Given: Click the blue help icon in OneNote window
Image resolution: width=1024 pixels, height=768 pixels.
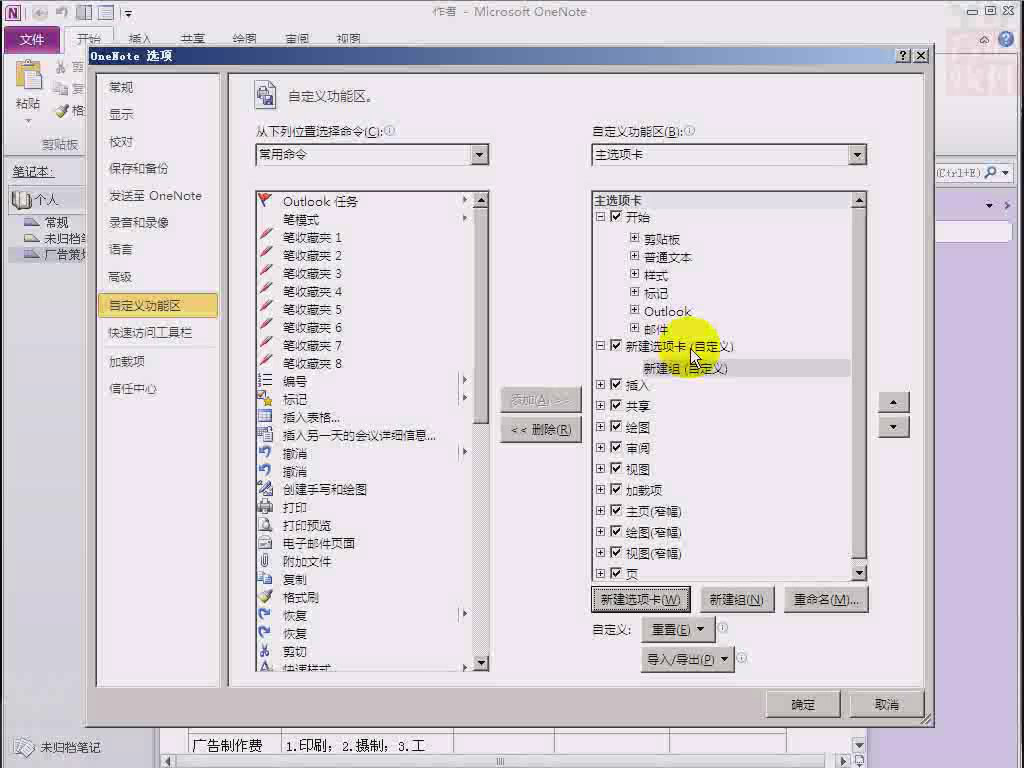Looking at the screenshot, I should pos(1006,39).
